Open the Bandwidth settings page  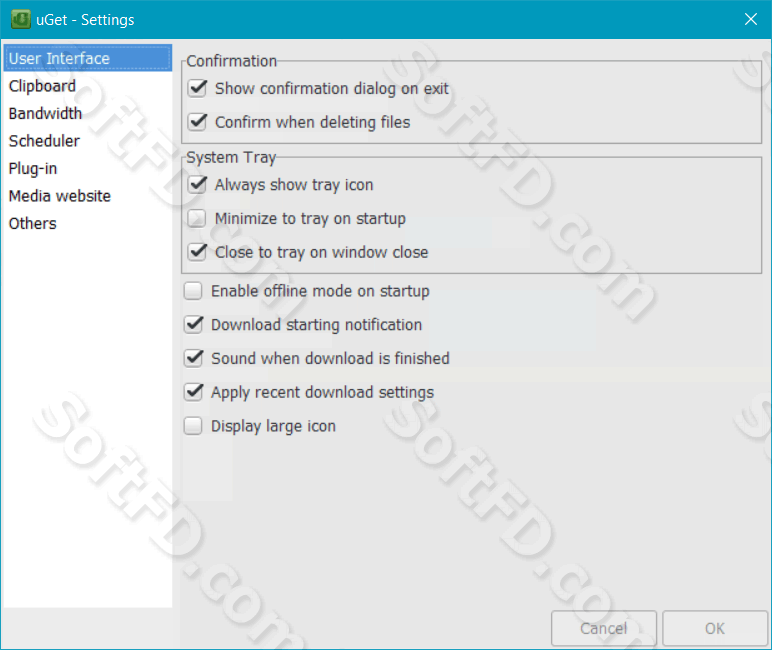coord(88,113)
